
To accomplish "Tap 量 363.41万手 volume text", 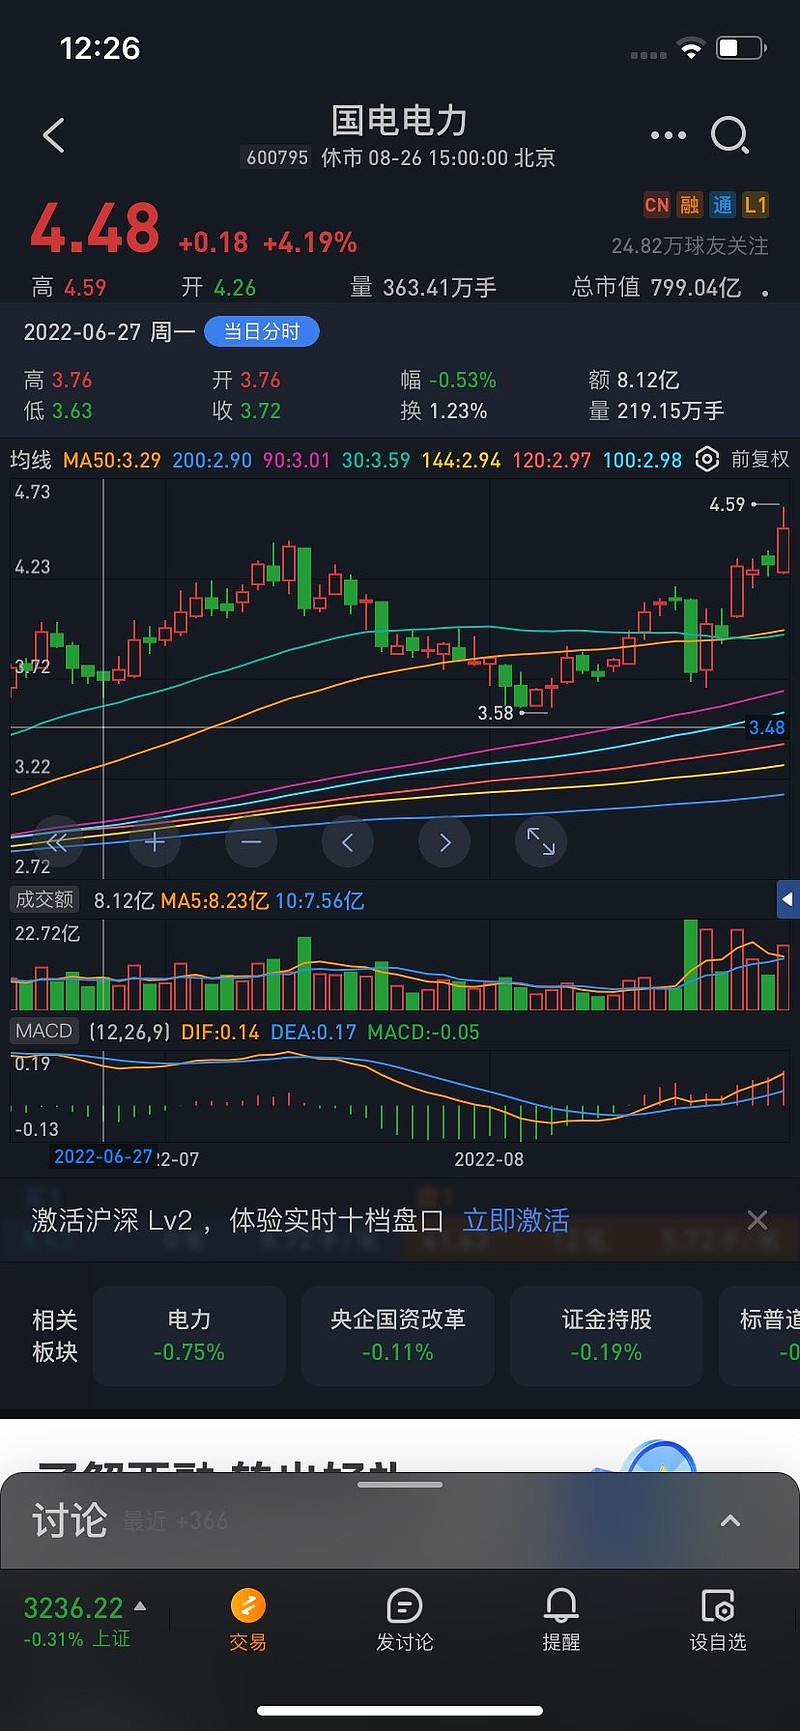I will [423, 288].
